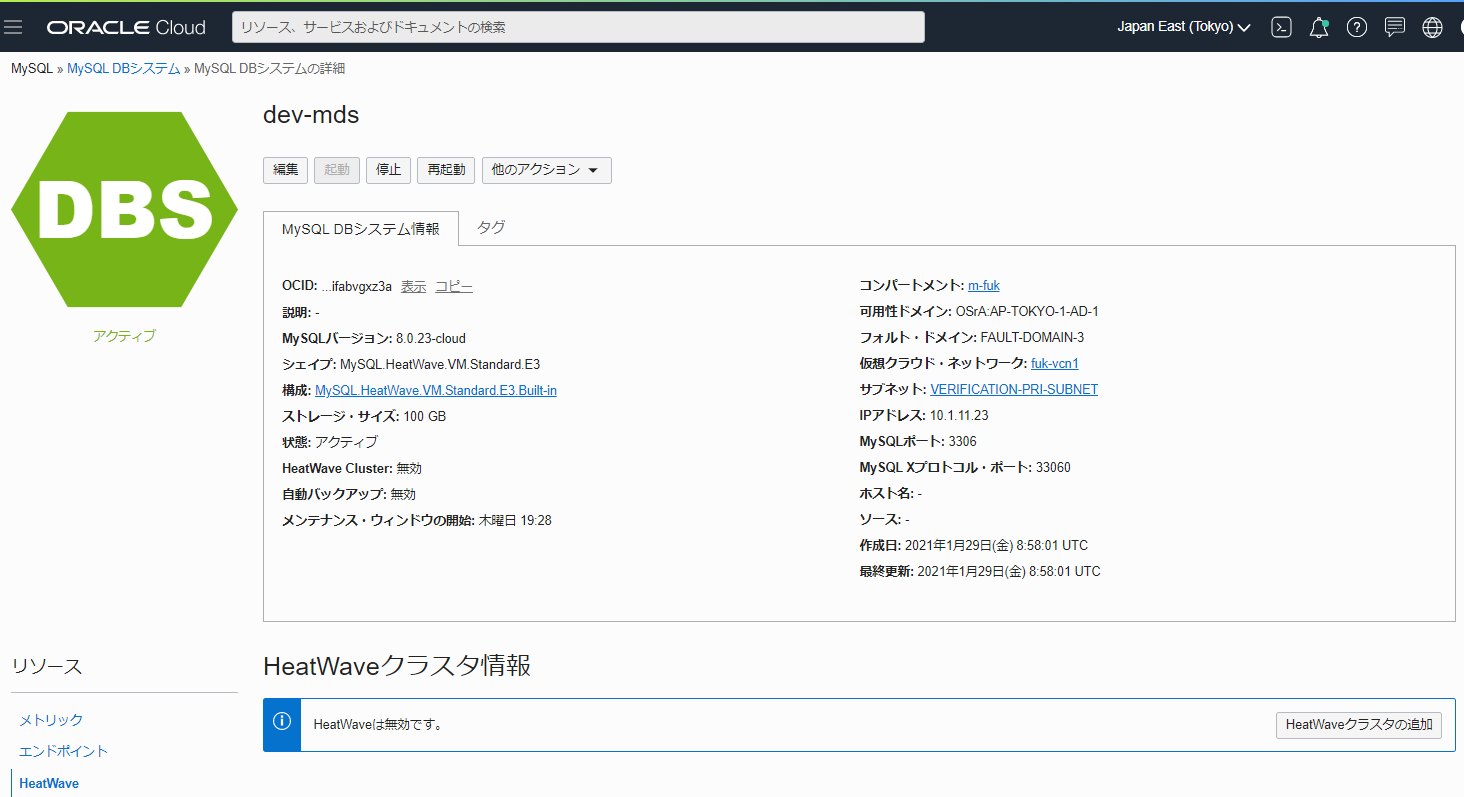
Task: Click the X protocol port 33060
Action: coord(1053,468)
